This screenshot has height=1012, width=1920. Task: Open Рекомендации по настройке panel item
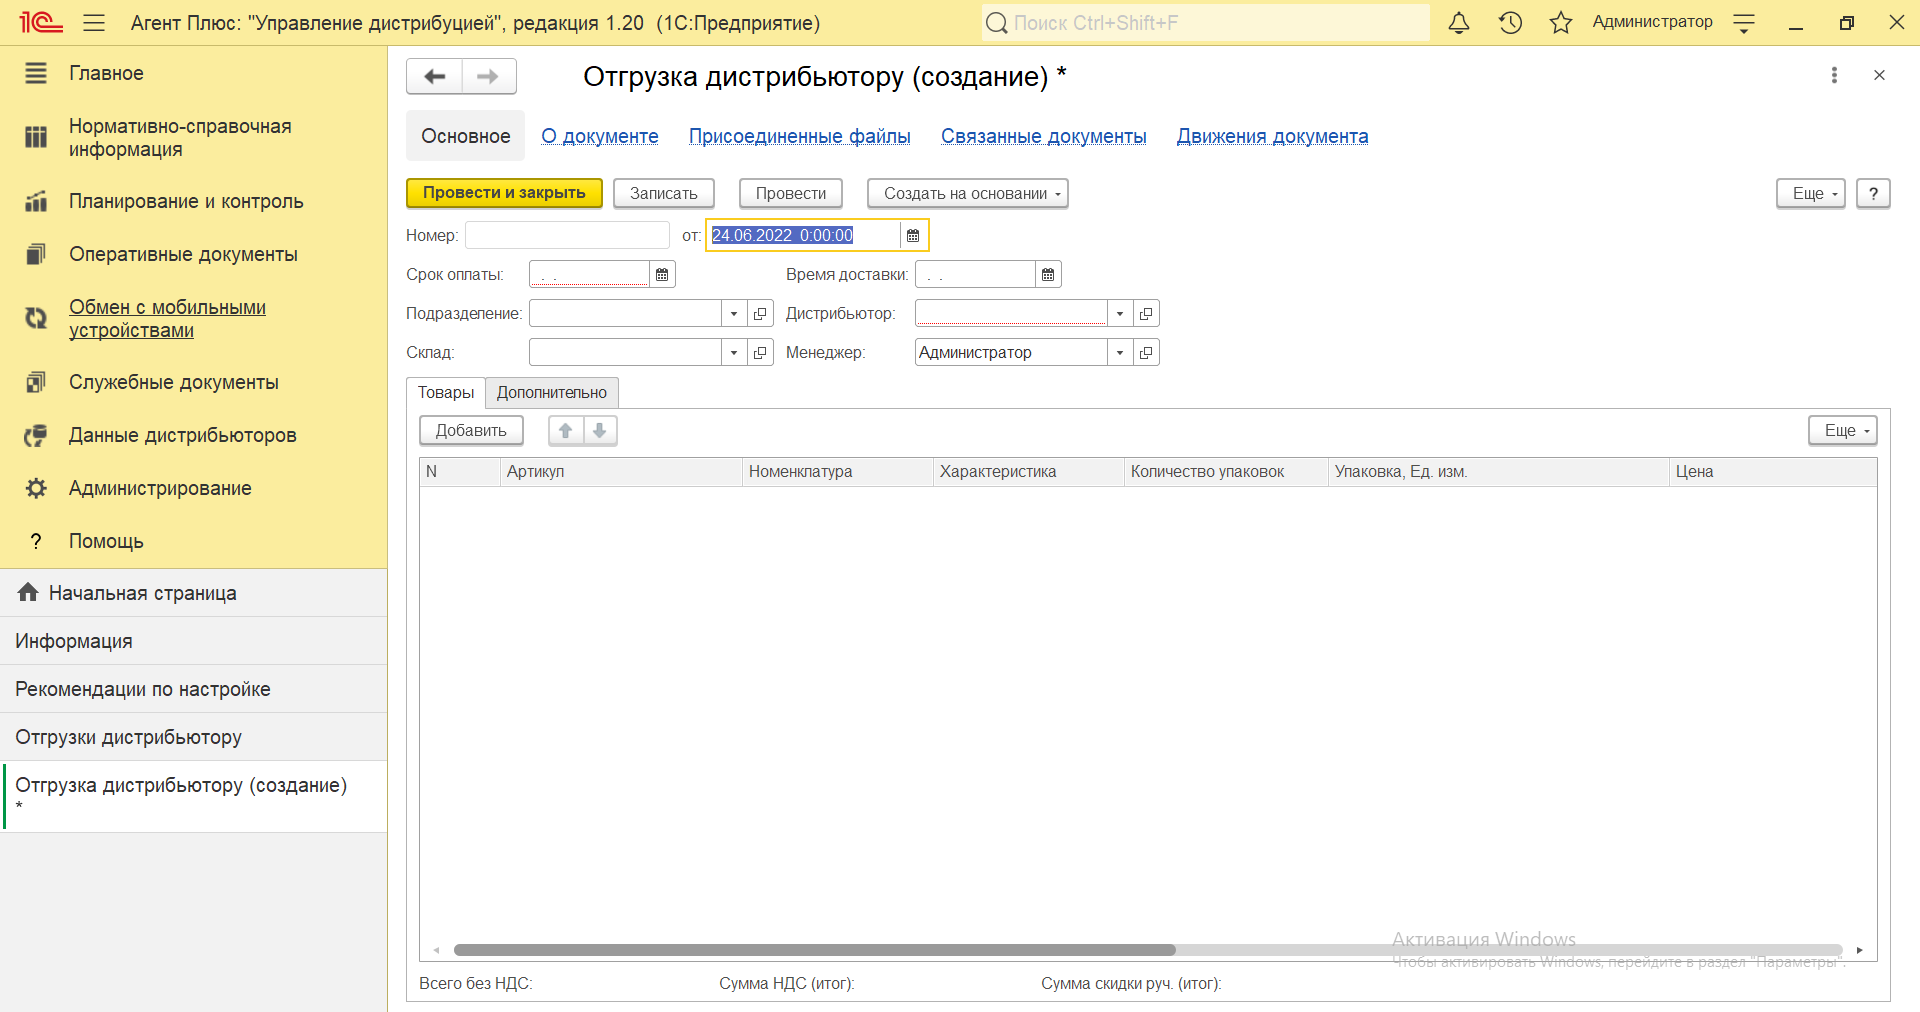pyautogui.click(x=194, y=689)
